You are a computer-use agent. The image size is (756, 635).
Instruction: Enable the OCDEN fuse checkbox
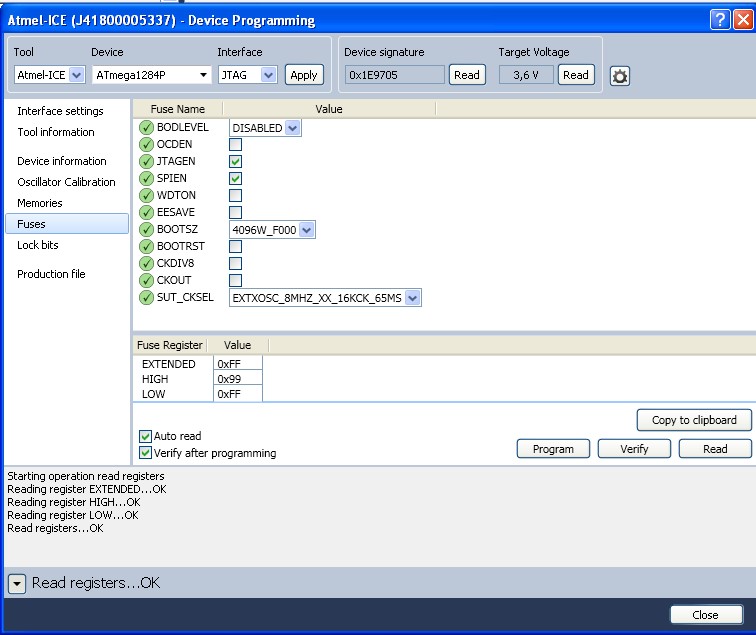[235, 145]
